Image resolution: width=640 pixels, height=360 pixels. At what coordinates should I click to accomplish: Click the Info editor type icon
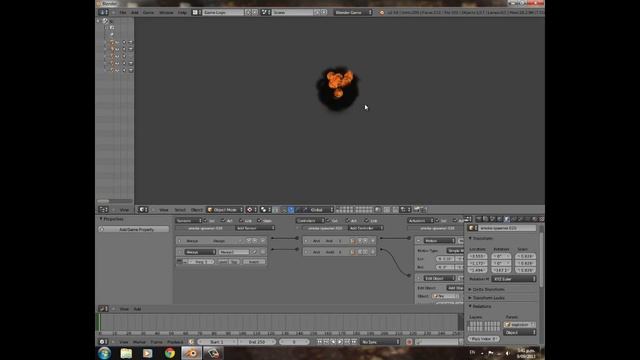(104, 12)
